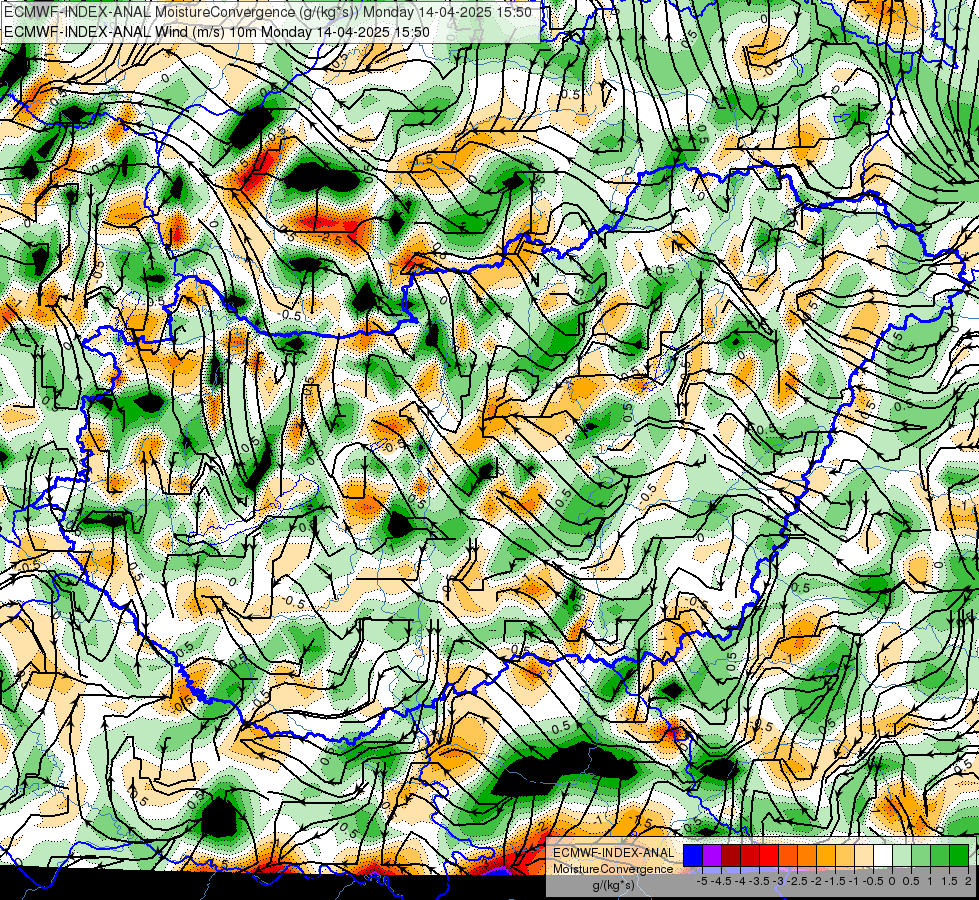The height and width of the screenshot is (900, 979).
Task: Click ECMWF-INDEX-ANAL label in legend box
Action: click(x=614, y=853)
